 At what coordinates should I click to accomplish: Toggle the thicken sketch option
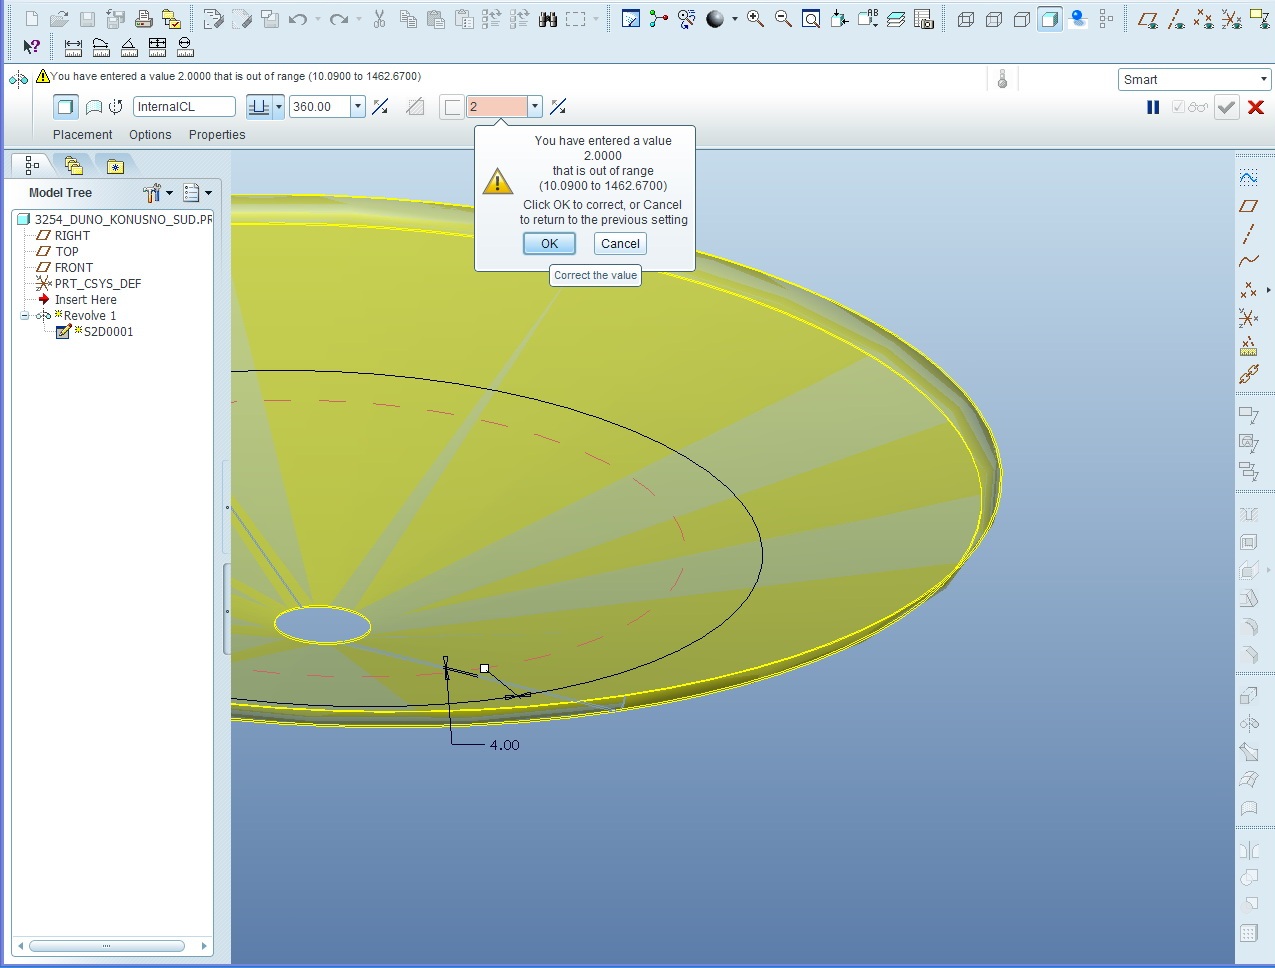[x=452, y=106]
